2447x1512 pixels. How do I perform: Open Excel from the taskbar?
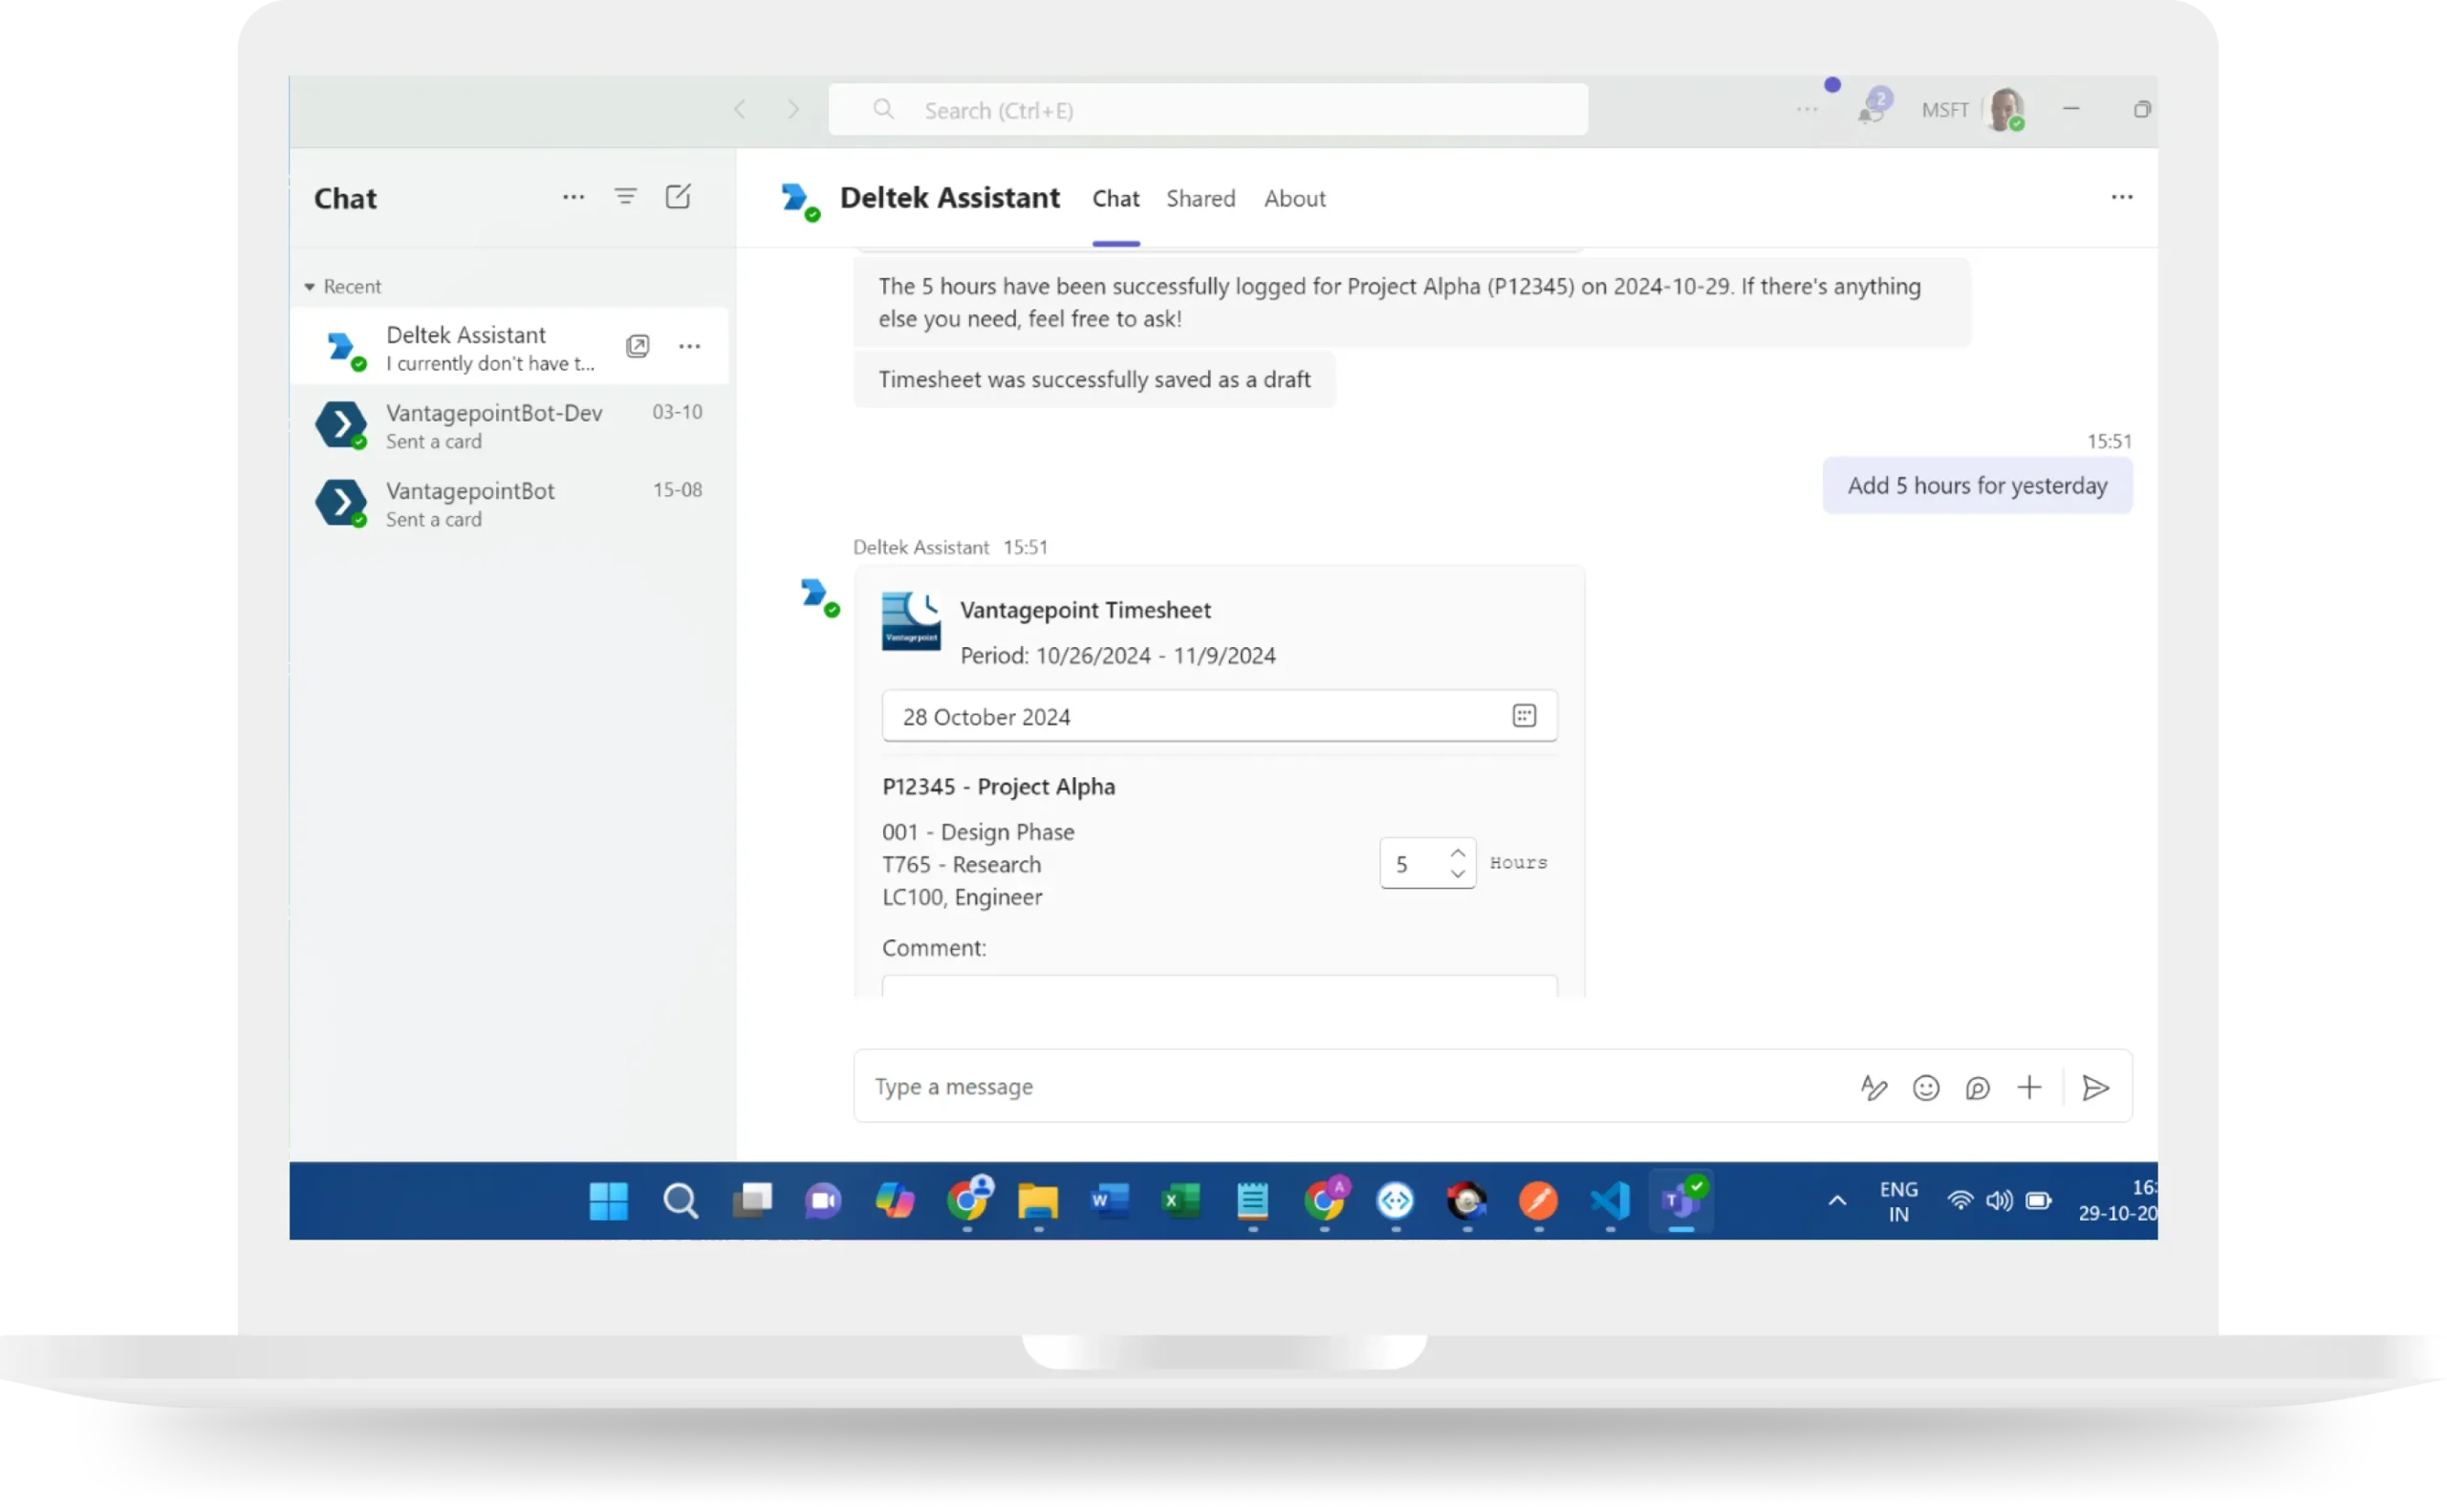(1181, 1201)
